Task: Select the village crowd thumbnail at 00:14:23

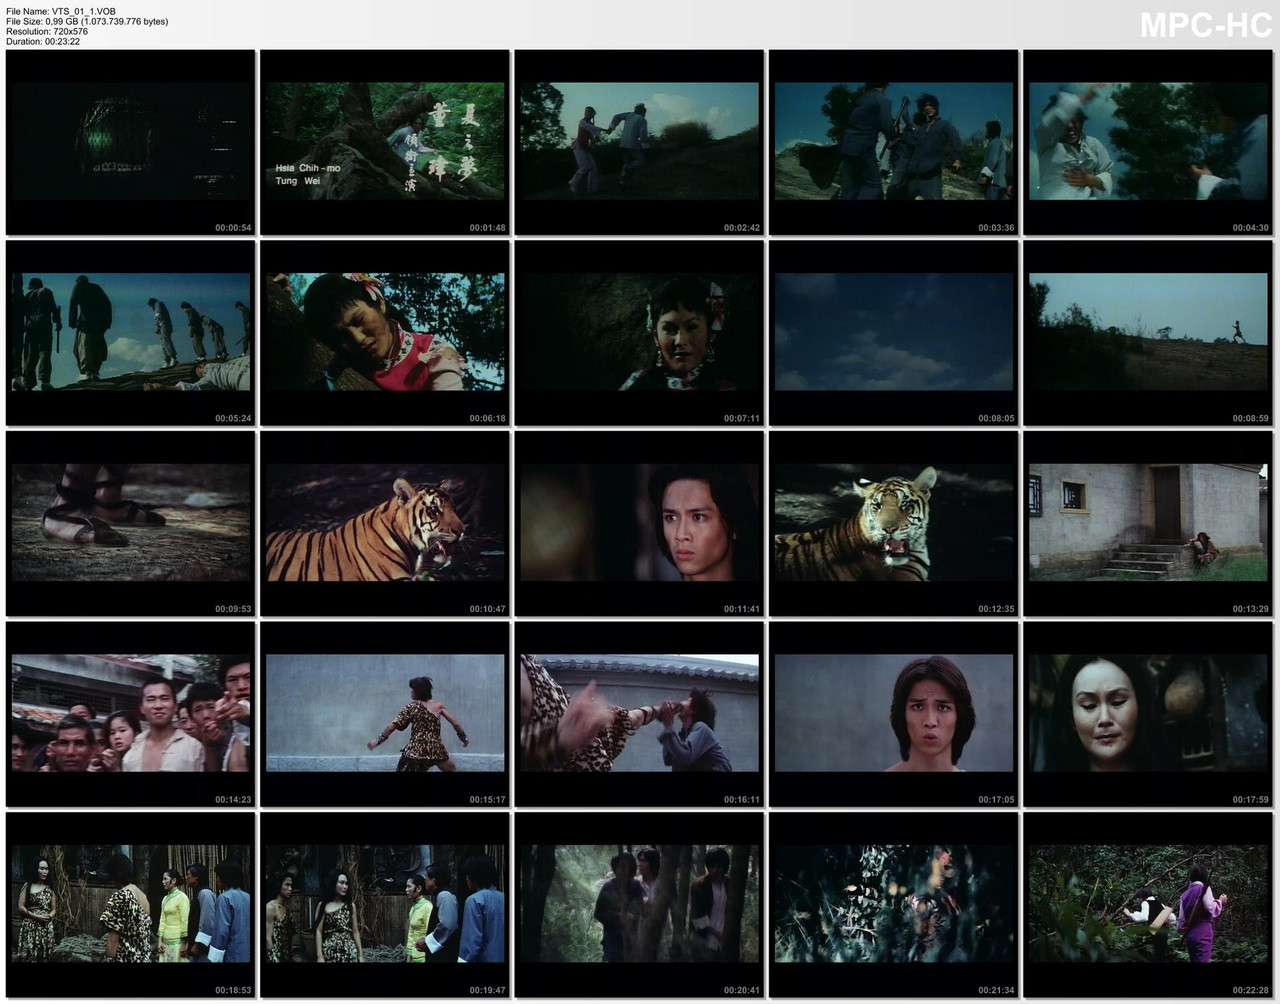Action: click(131, 714)
